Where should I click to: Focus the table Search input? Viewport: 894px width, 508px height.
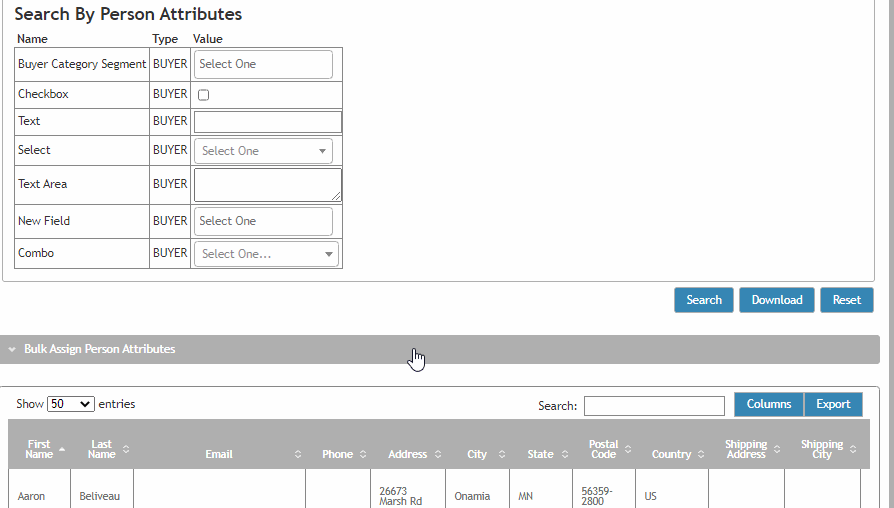tap(654, 406)
